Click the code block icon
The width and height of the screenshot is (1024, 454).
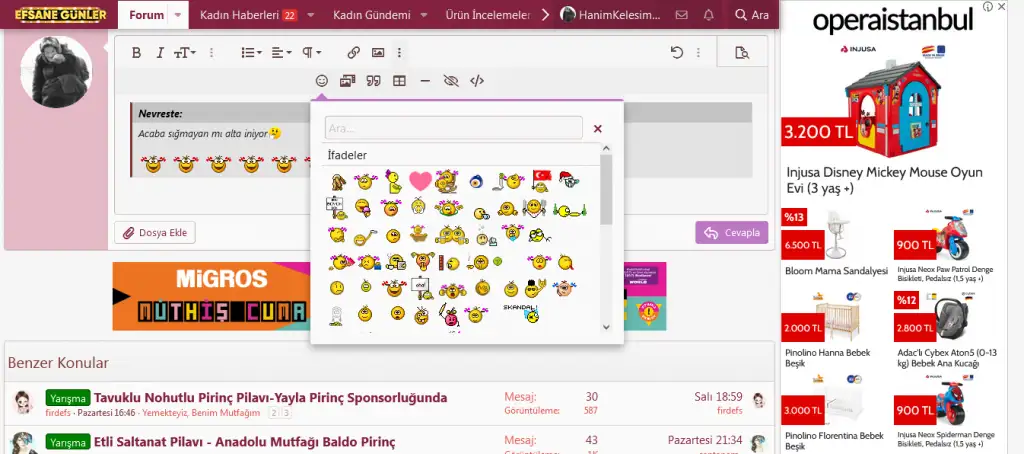click(x=477, y=81)
